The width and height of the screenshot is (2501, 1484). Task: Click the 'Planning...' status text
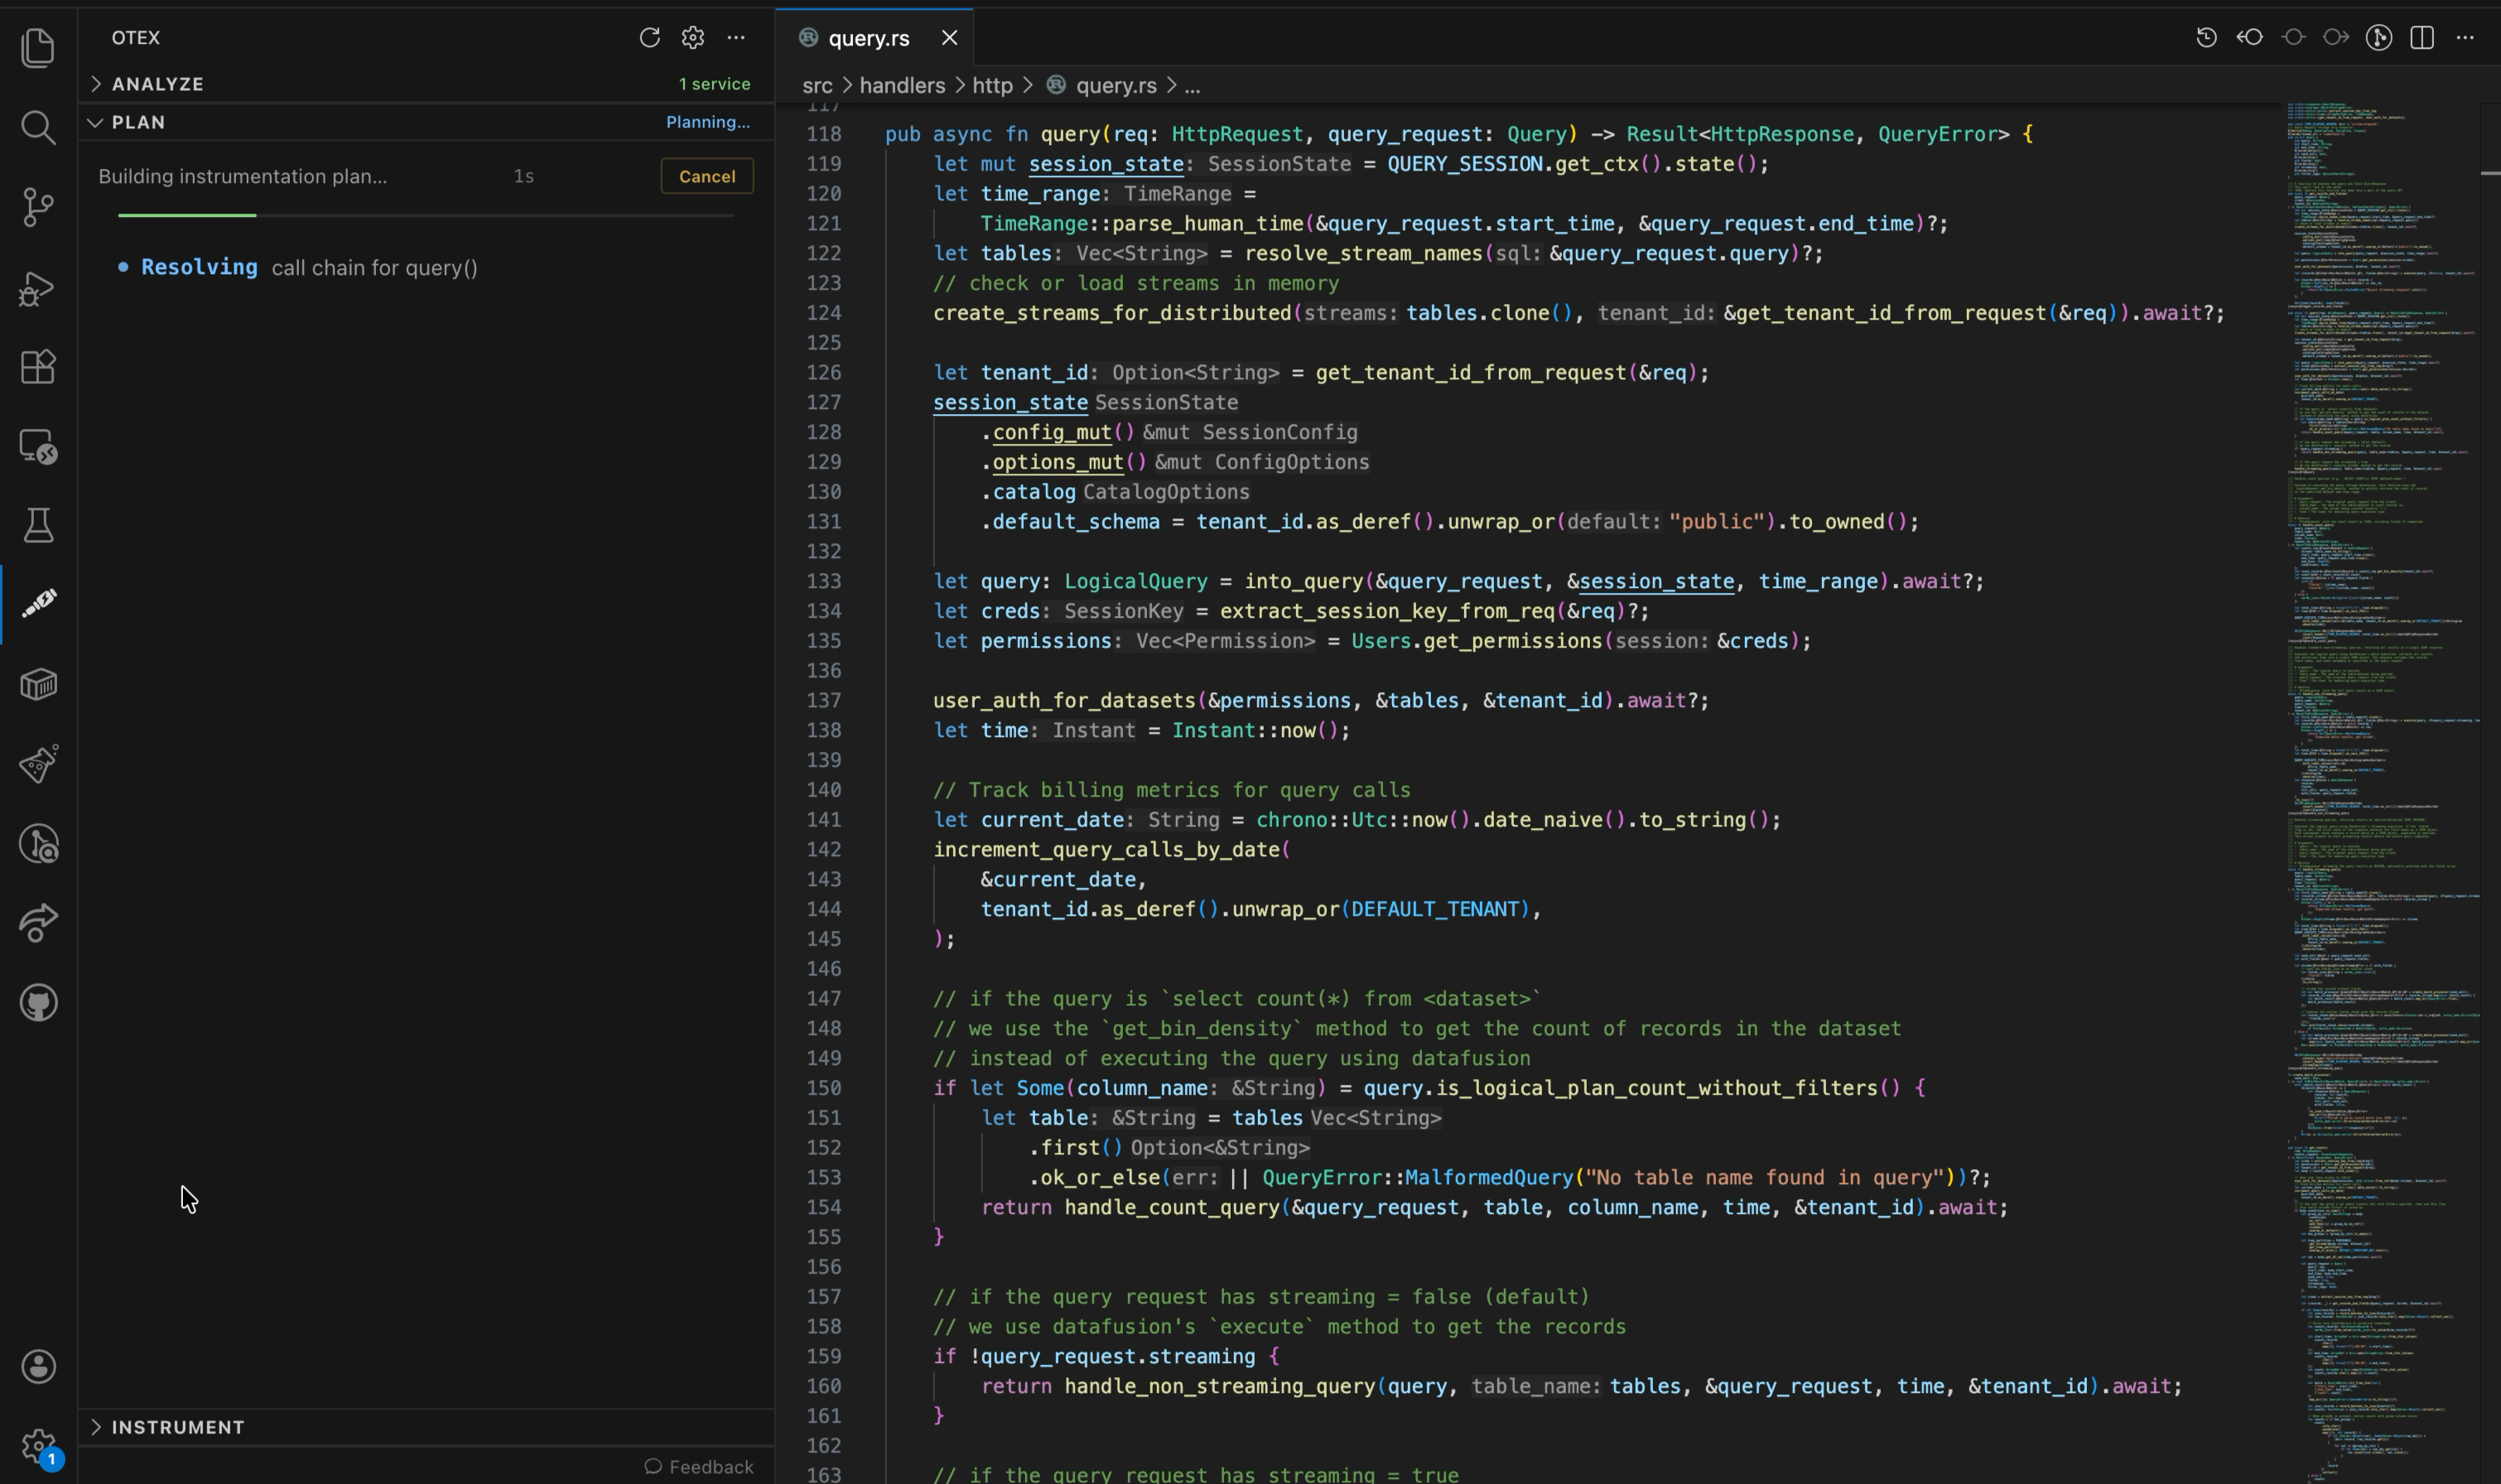pos(708,122)
